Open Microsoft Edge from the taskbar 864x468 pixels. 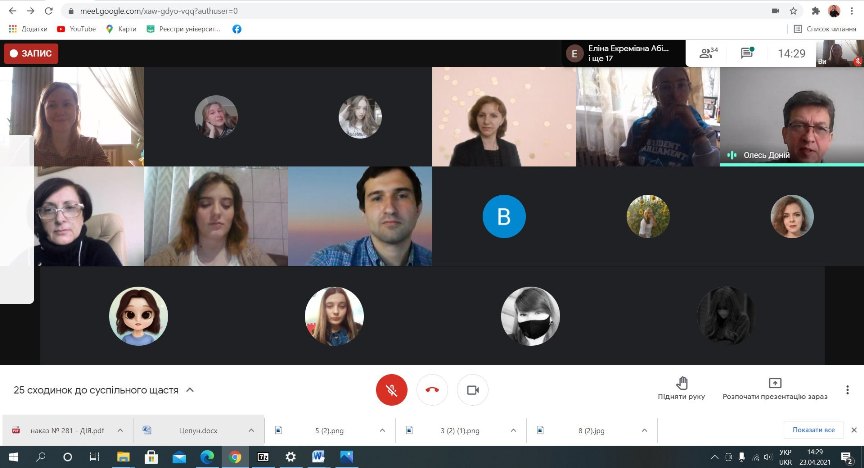tap(207, 457)
